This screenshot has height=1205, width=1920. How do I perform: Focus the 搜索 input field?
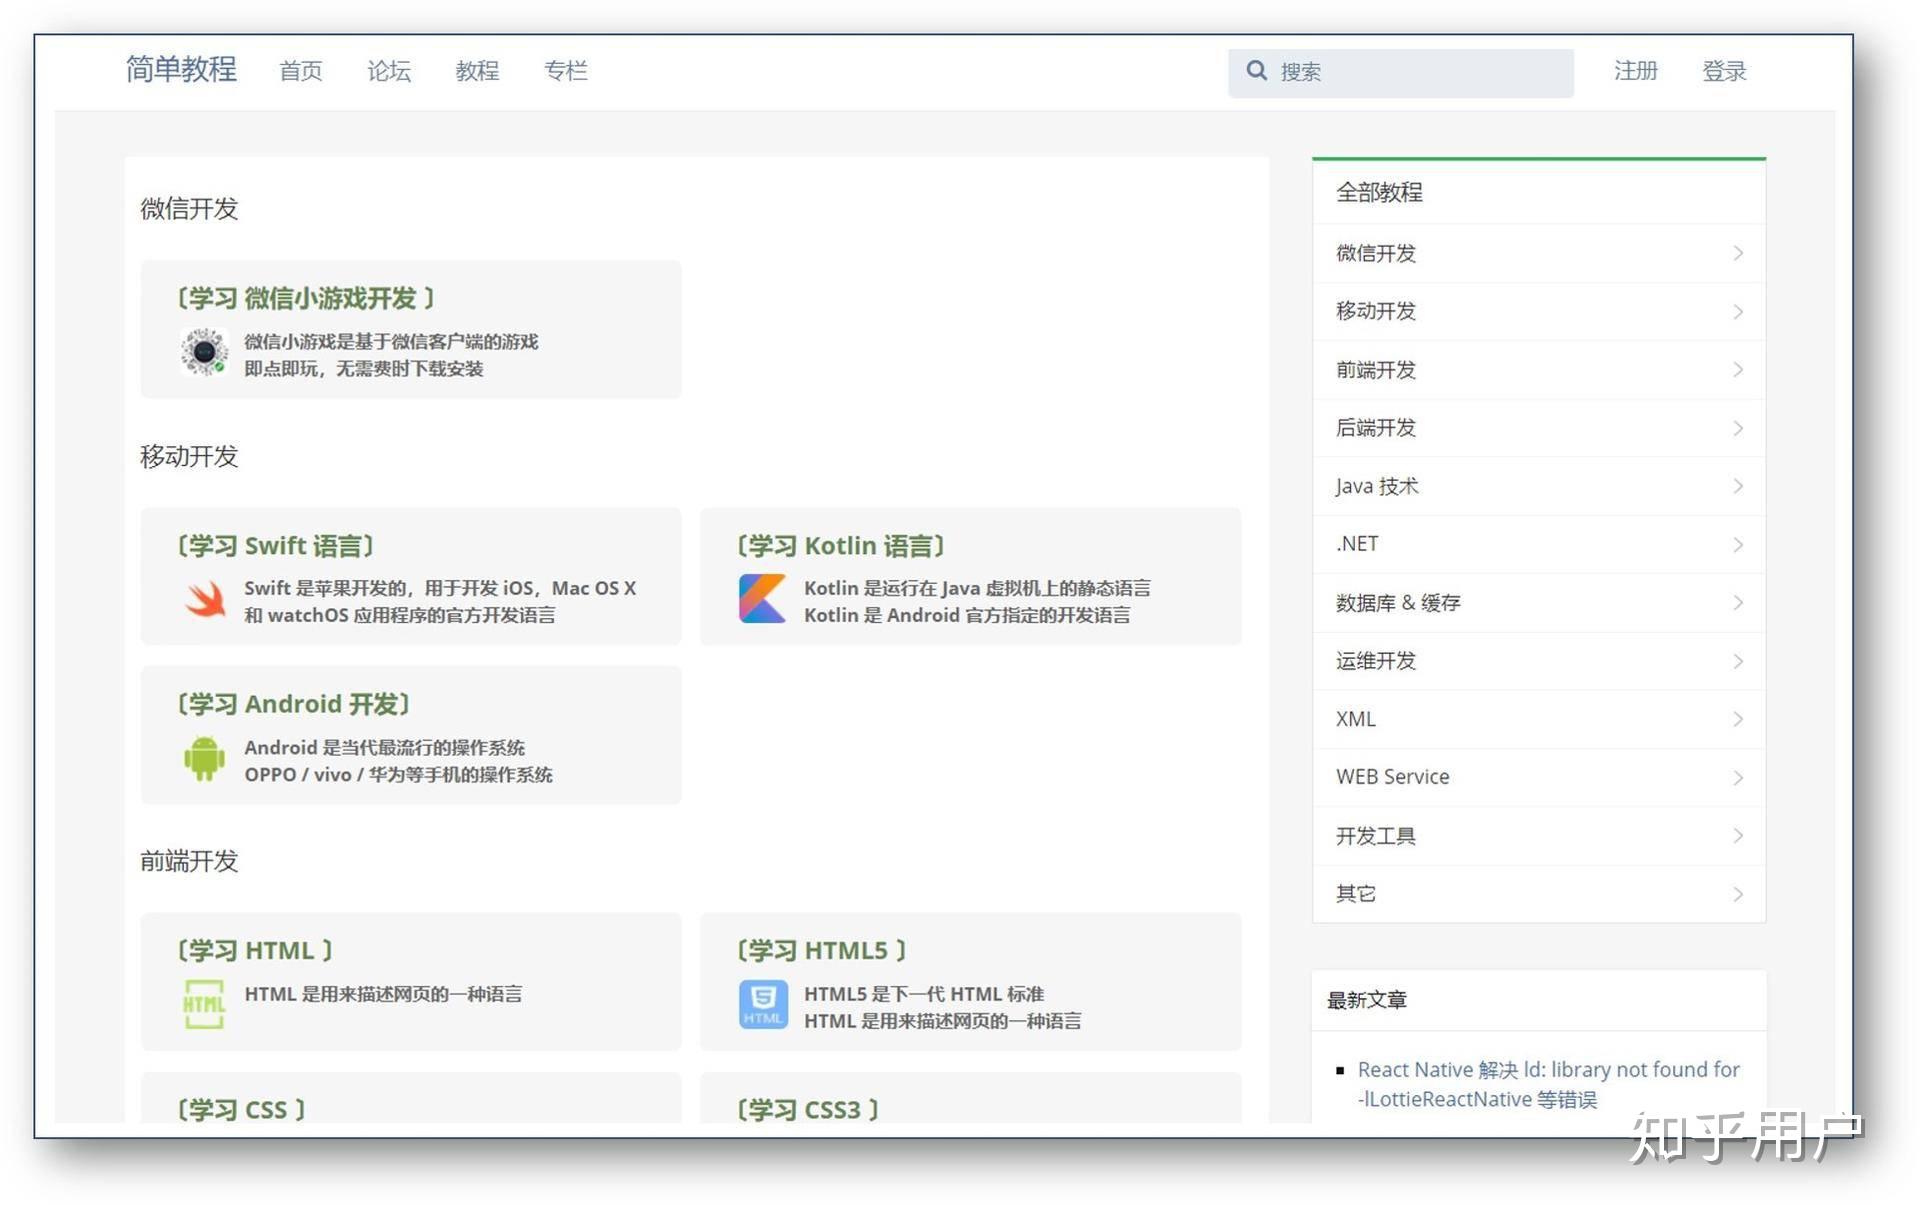click(x=1420, y=72)
